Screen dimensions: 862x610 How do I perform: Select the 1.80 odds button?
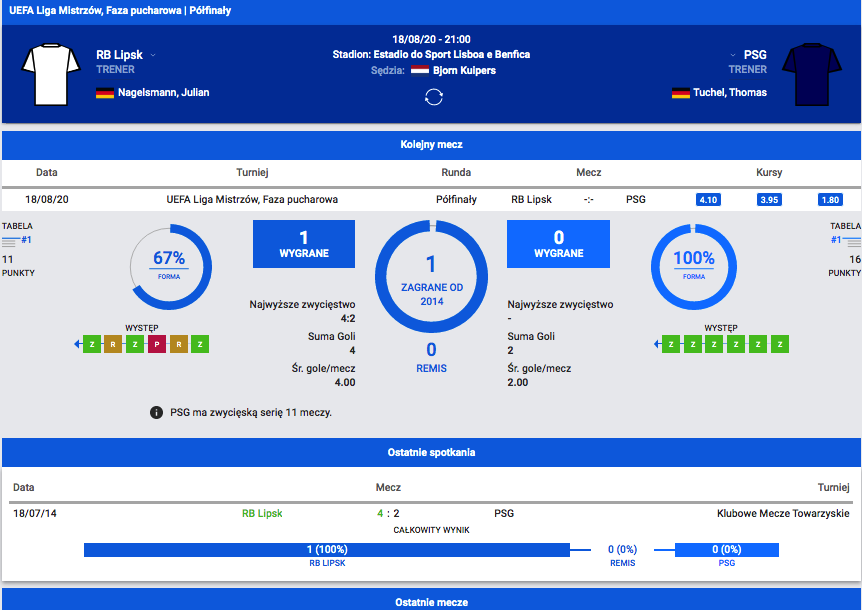[829, 199]
